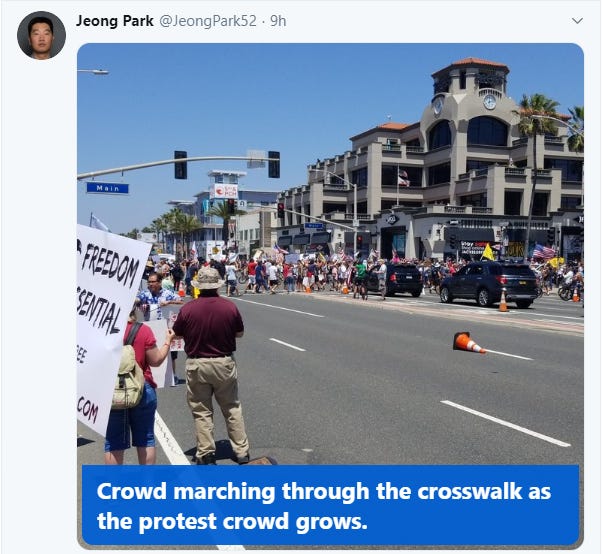Open the tweet via 9h timestamp

[x=278, y=21]
